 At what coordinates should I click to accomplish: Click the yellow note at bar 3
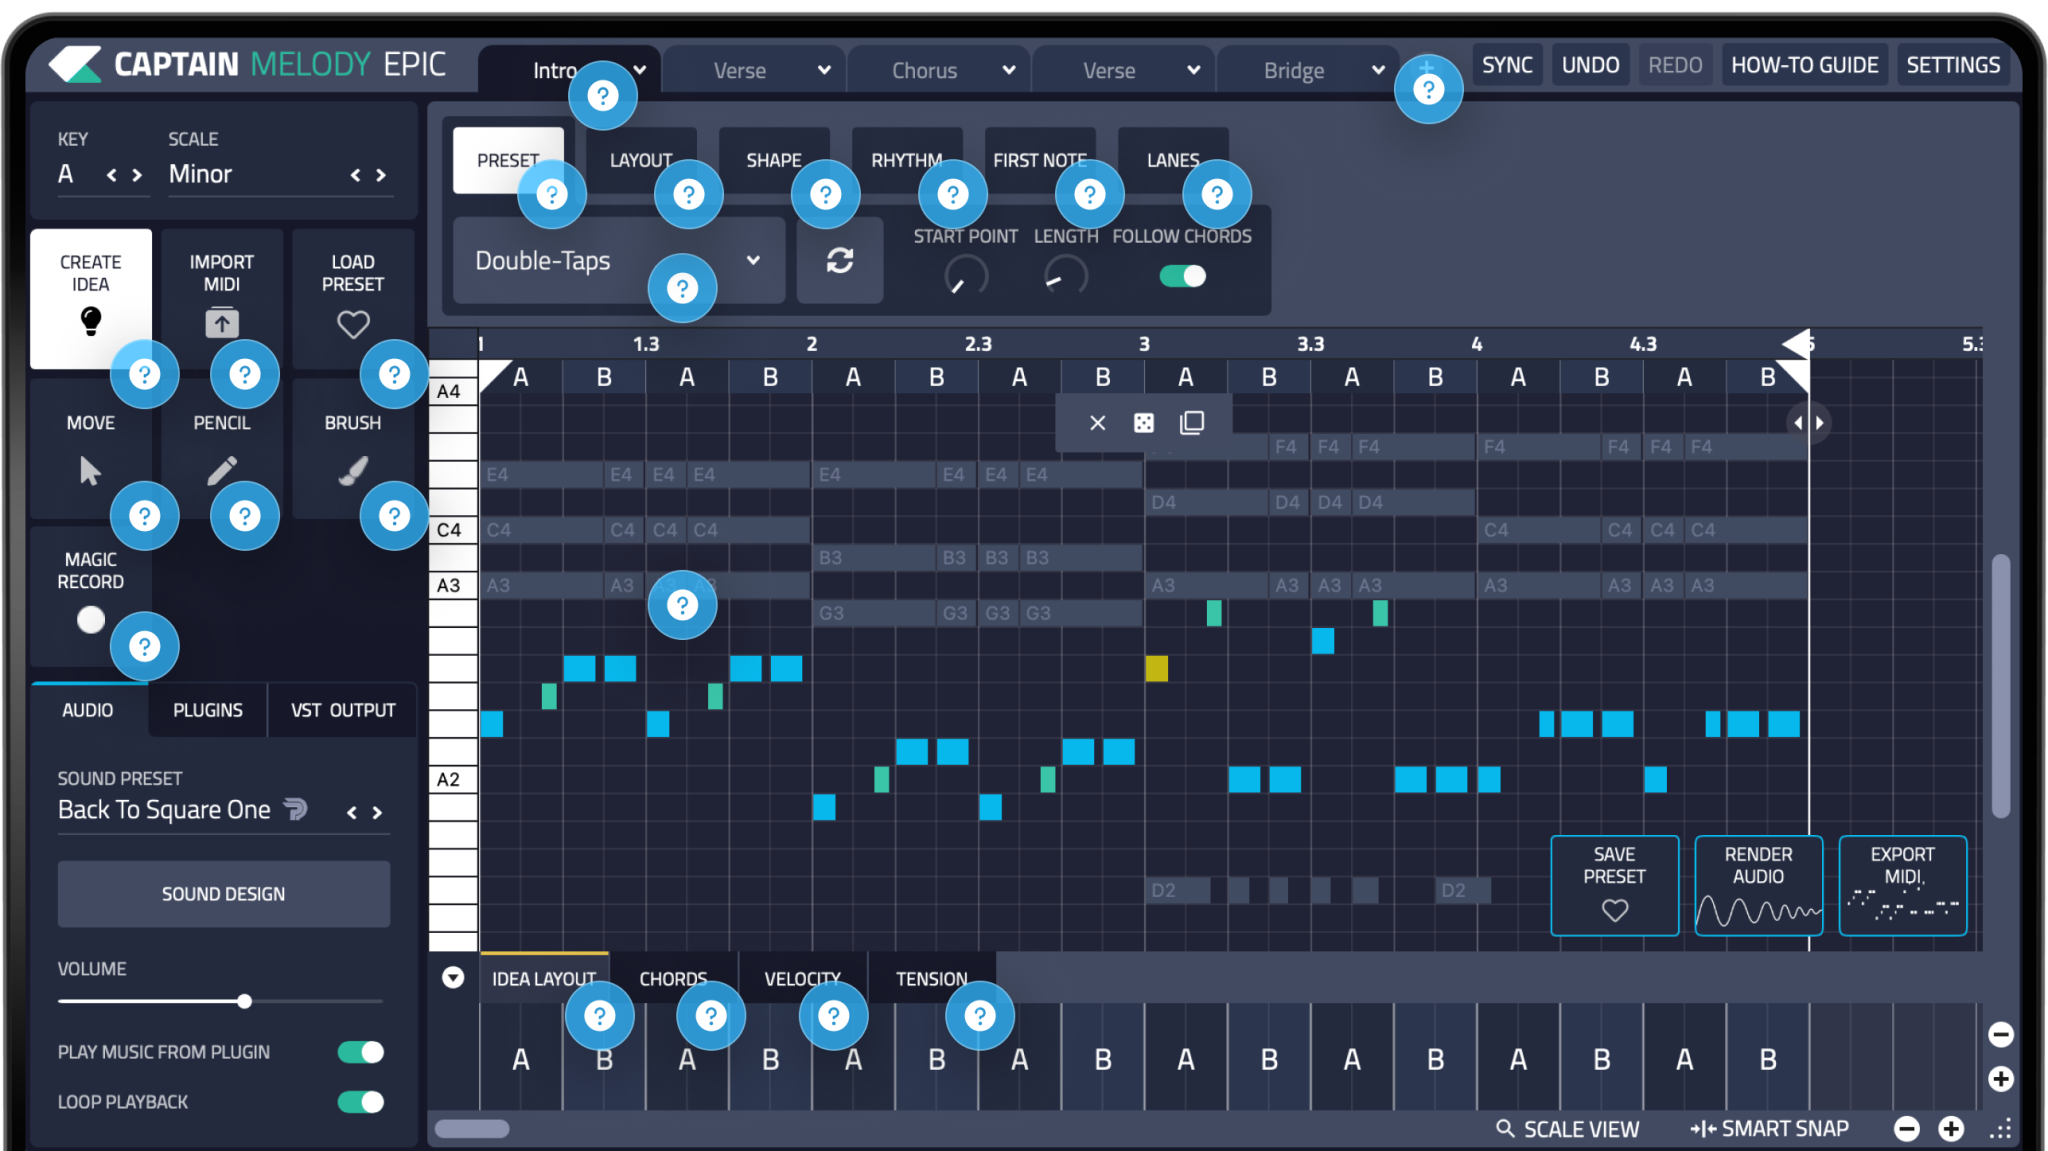[x=1157, y=668]
